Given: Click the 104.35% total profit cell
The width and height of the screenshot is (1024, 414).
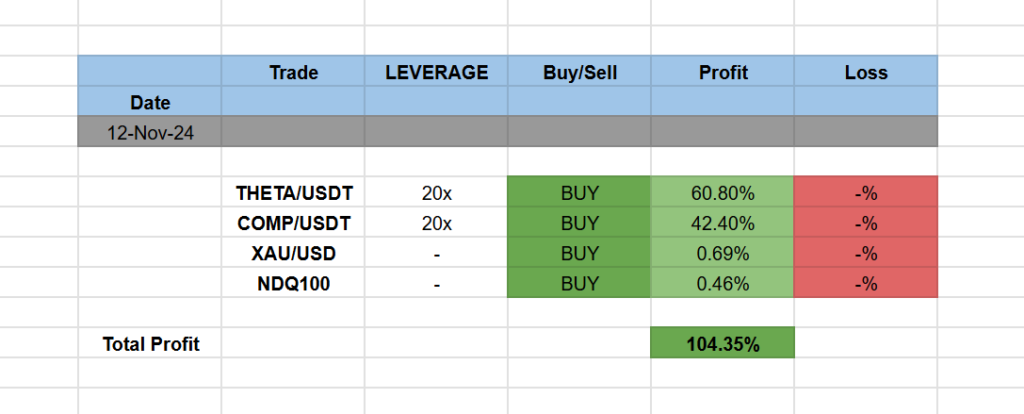Looking at the screenshot, I should [x=722, y=344].
